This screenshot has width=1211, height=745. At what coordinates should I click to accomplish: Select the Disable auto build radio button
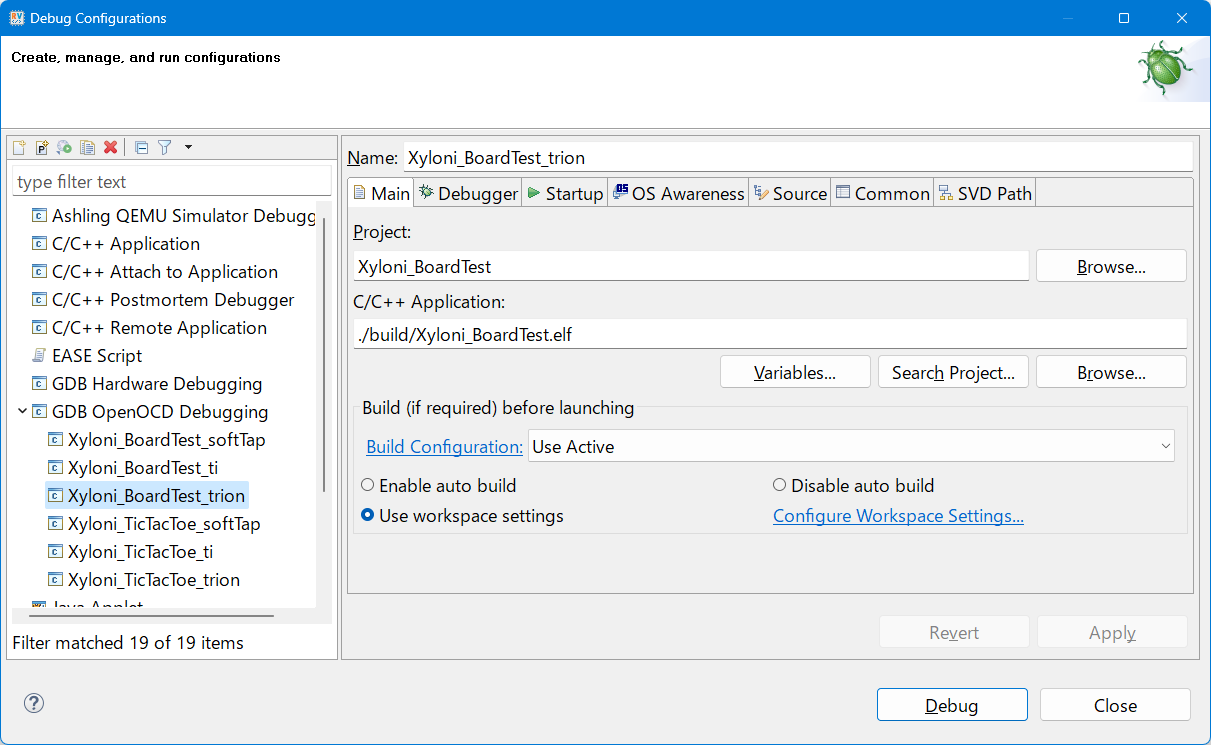pyautogui.click(x=780, y=485)
